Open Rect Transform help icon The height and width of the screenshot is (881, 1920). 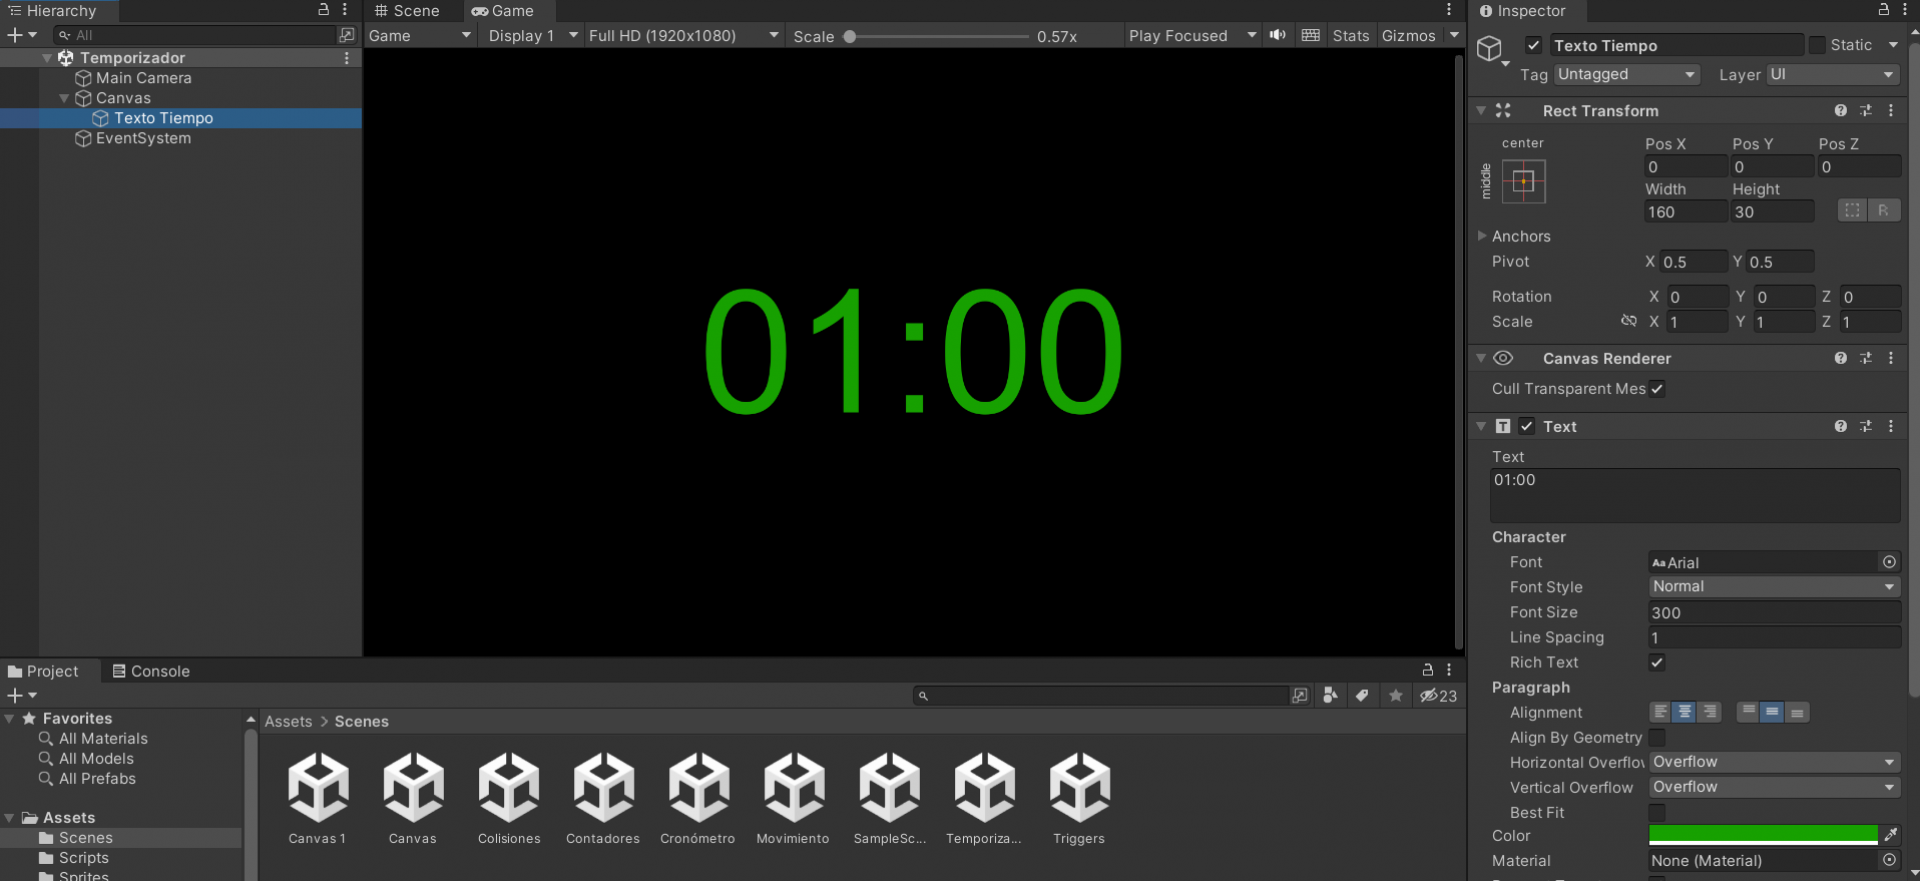pyautogui.click(x=1840, y=111)
